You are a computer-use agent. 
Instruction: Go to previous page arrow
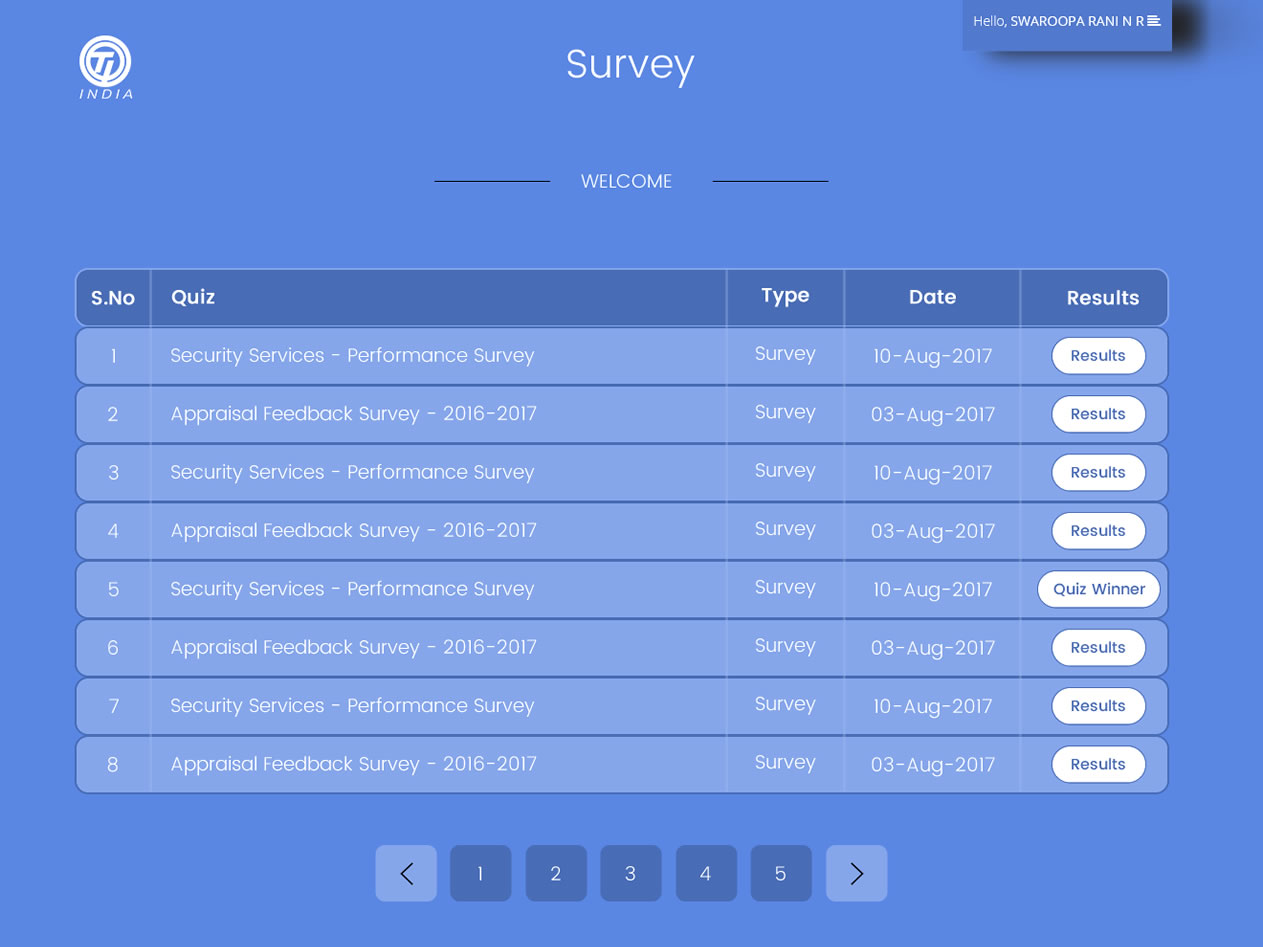coord(406,873)
